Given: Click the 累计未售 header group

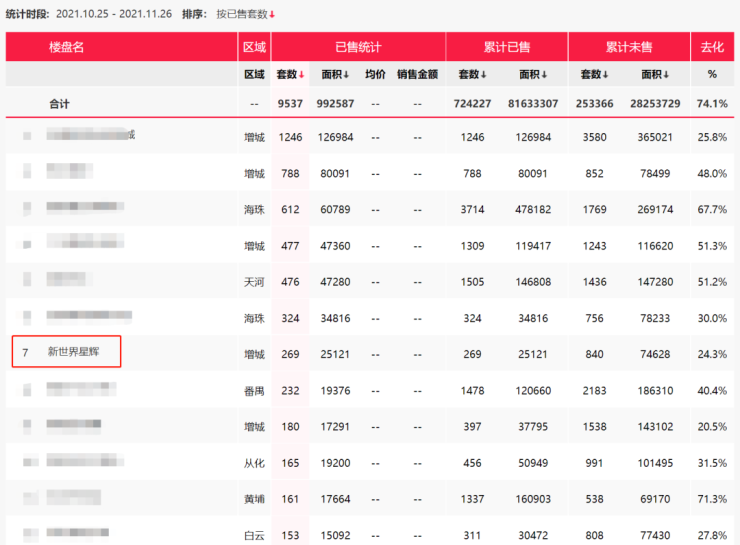Looking at the screenshot, I should [x=629, y=47].
